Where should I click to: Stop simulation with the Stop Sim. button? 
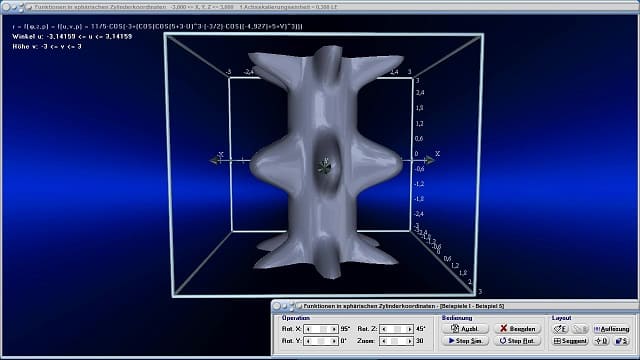point(465,341)
